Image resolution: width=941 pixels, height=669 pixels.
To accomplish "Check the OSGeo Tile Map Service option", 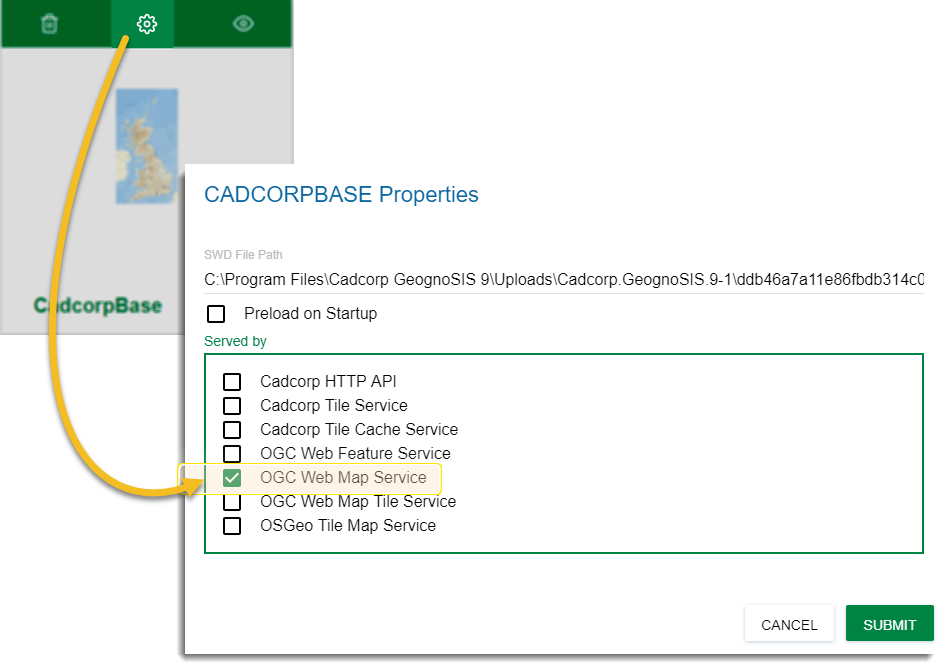I will (x=232, y=525).
